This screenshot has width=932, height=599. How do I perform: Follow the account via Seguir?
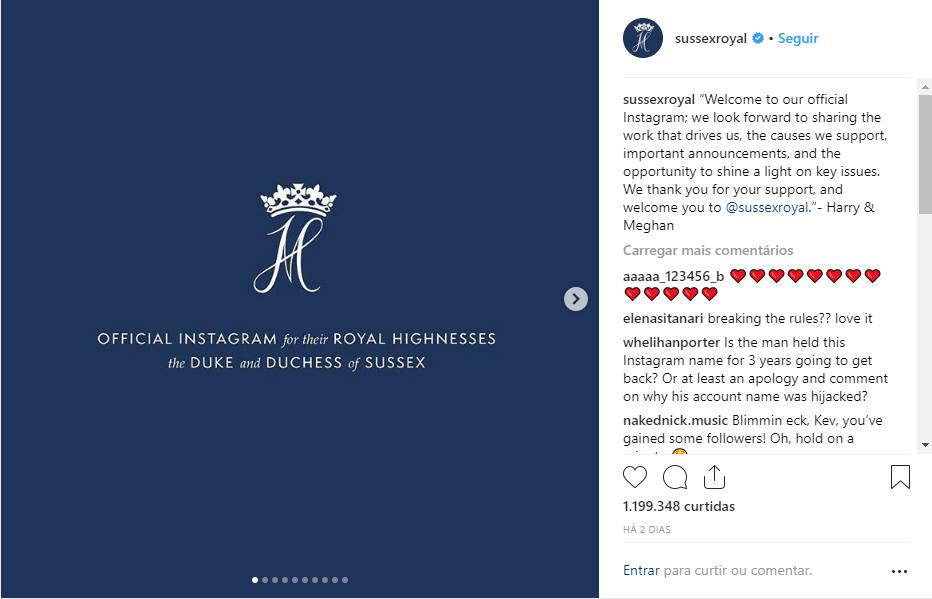(798, 39)
